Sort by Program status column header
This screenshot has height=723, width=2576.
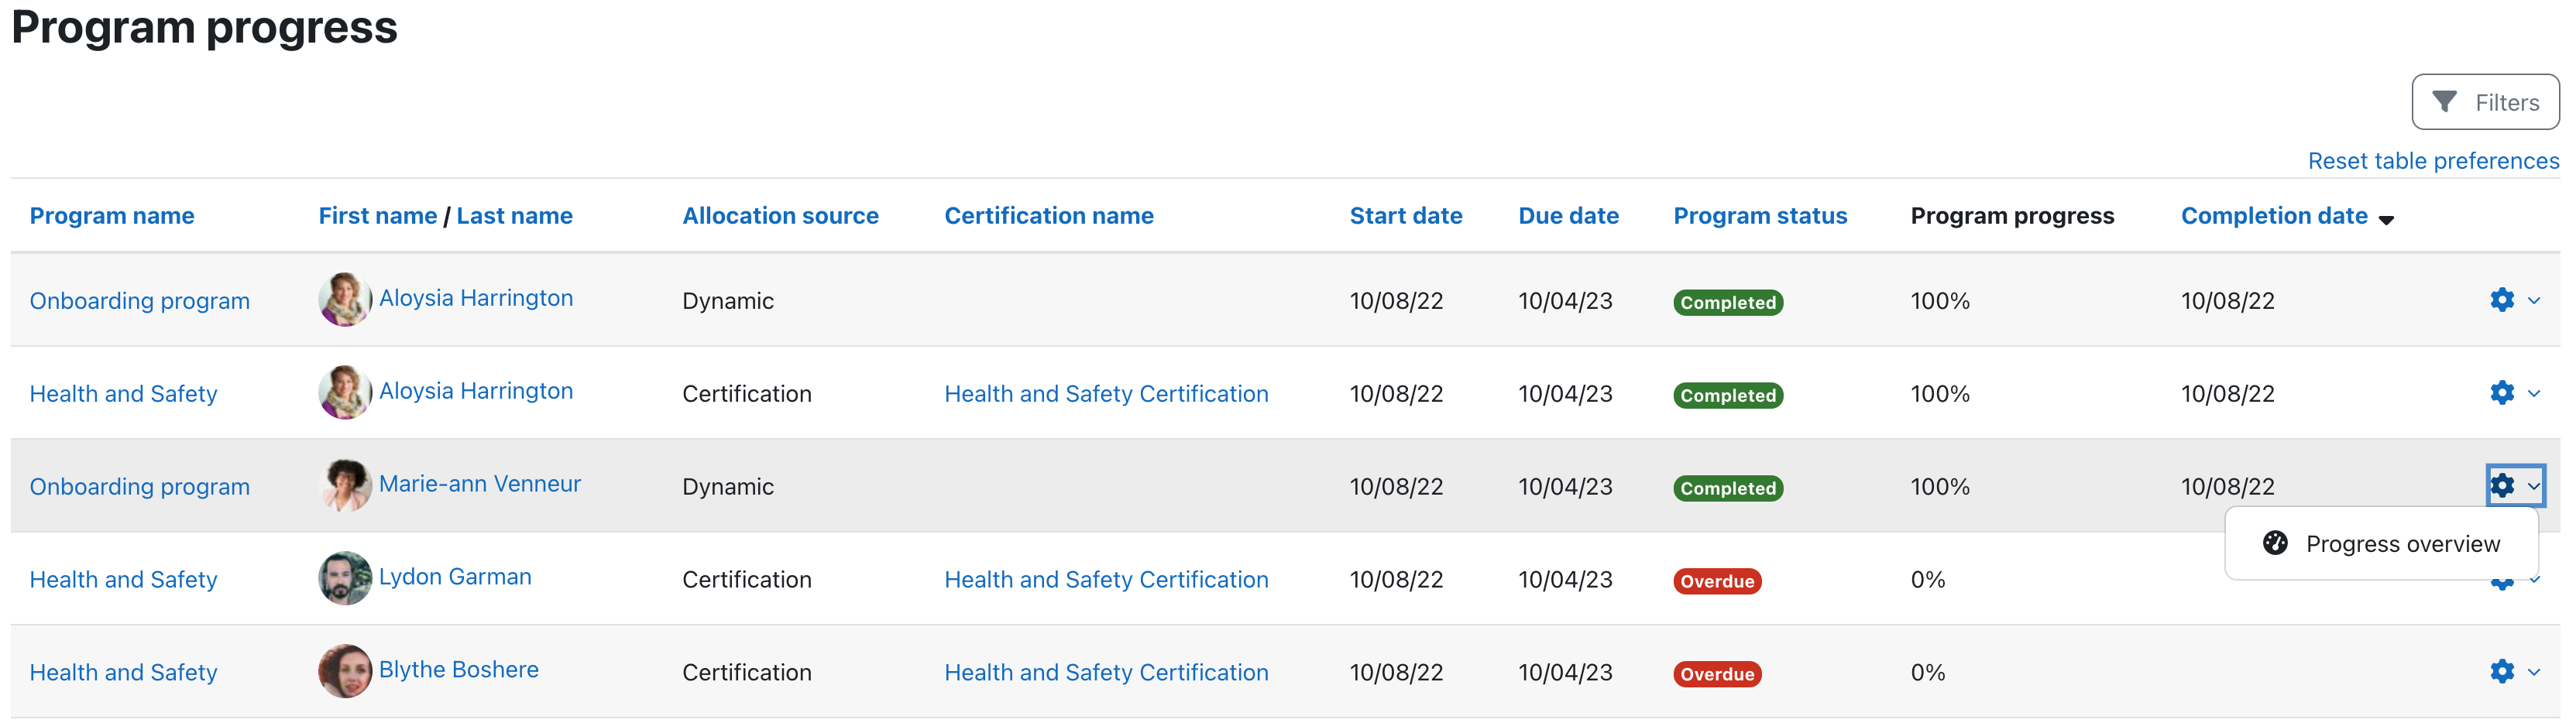(x=1760, y=216)
